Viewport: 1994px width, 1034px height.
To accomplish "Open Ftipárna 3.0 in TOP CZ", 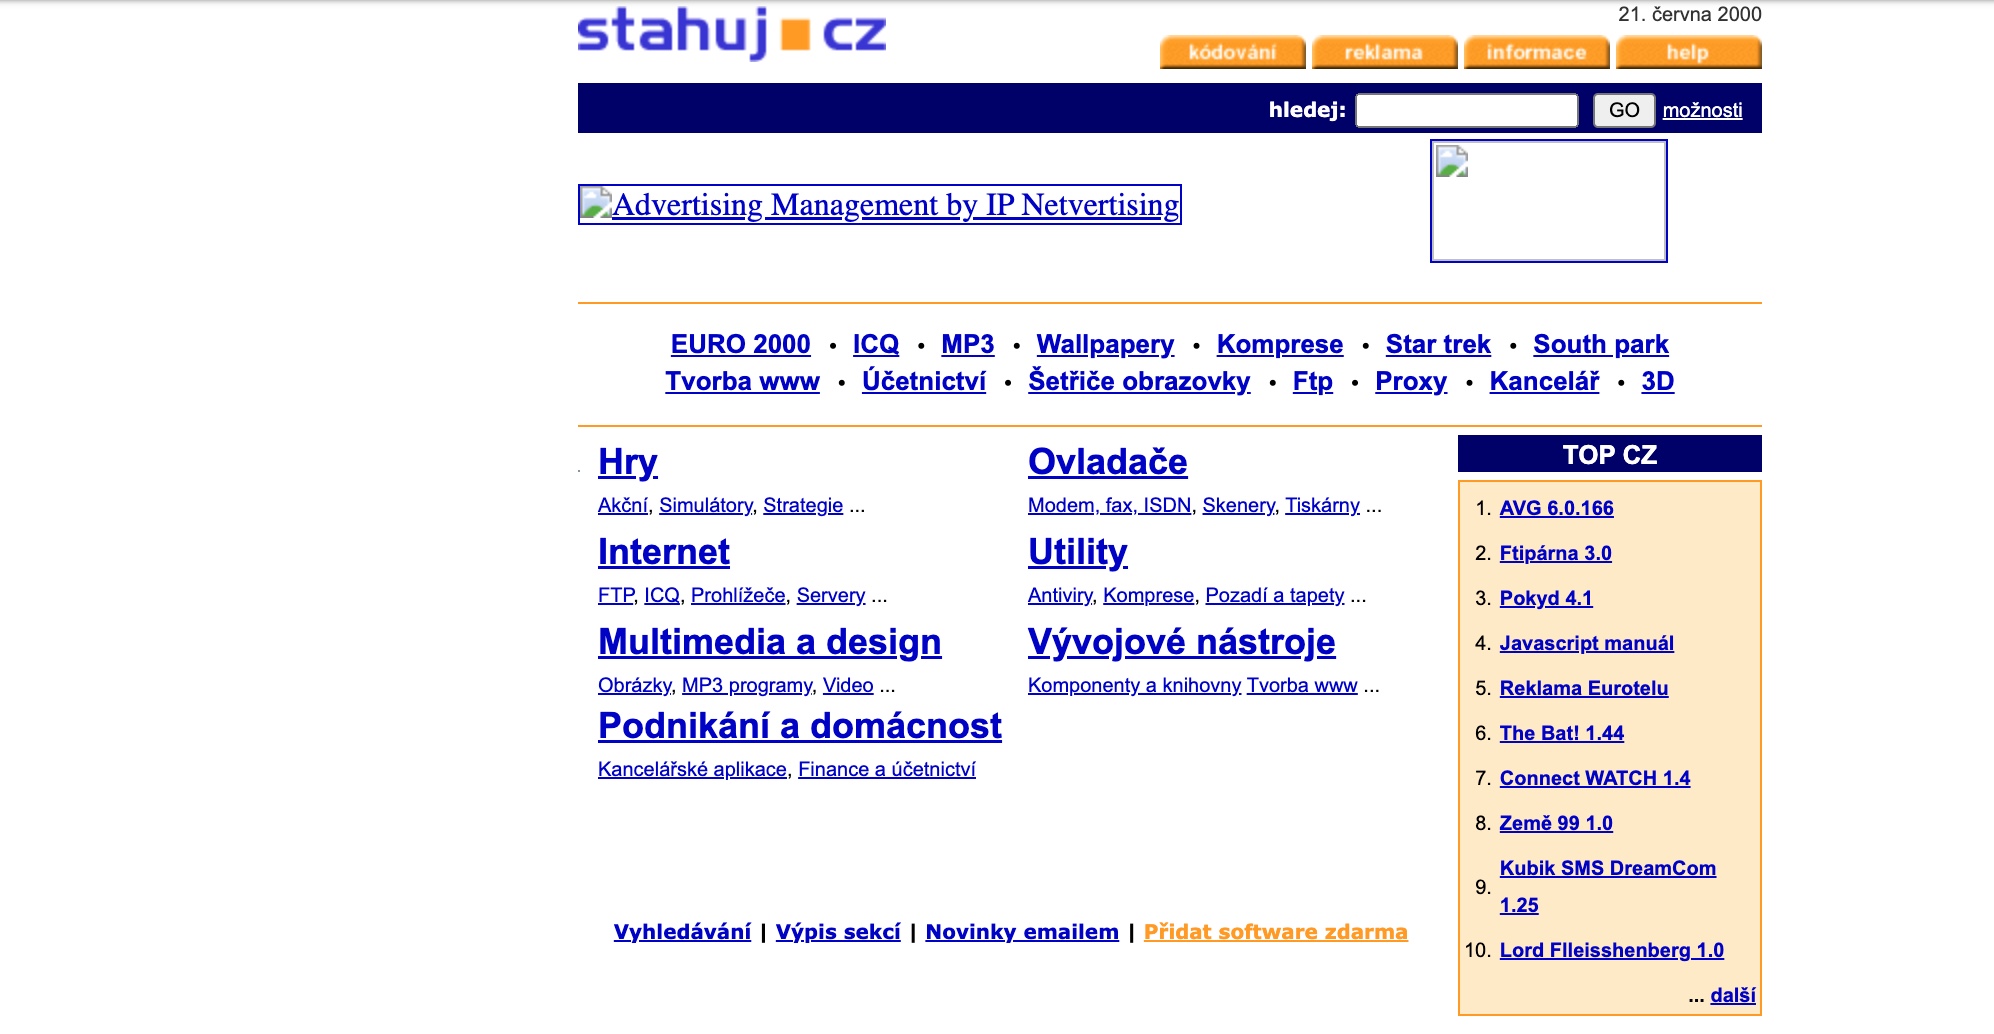I will click(x=1556, y=553).
